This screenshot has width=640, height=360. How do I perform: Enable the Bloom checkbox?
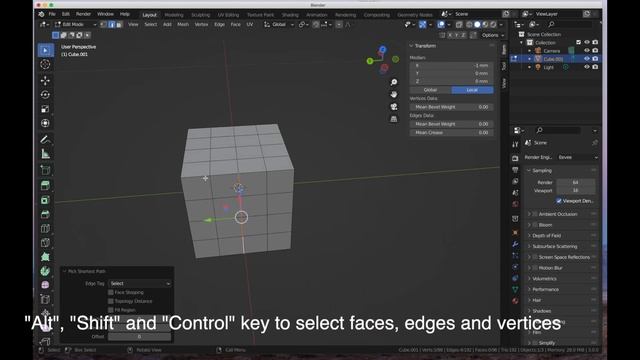[535, 225]
